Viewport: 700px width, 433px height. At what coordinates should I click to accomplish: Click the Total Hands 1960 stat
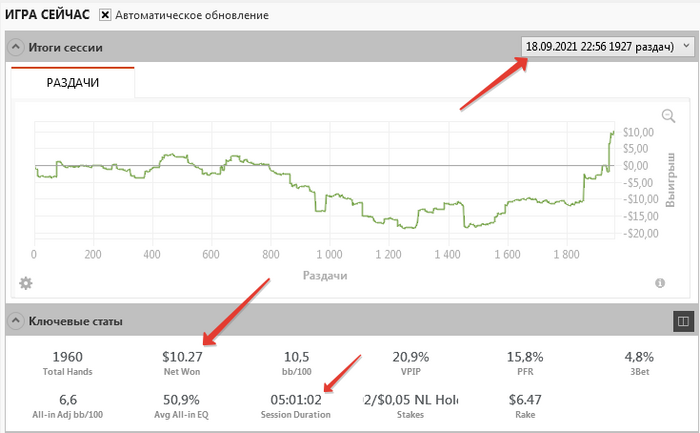tap(66, 361)
